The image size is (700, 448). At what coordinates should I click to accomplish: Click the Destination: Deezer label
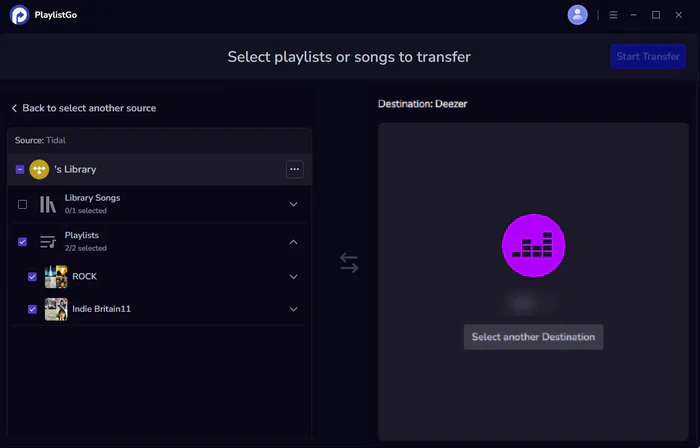pos(422,104)
